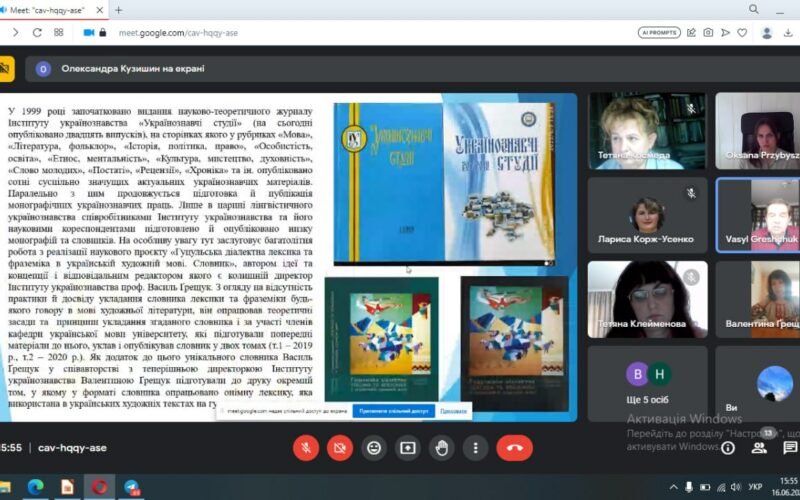Click the hide link in sharing bar

pyautogui.click(x=453, y=410)
